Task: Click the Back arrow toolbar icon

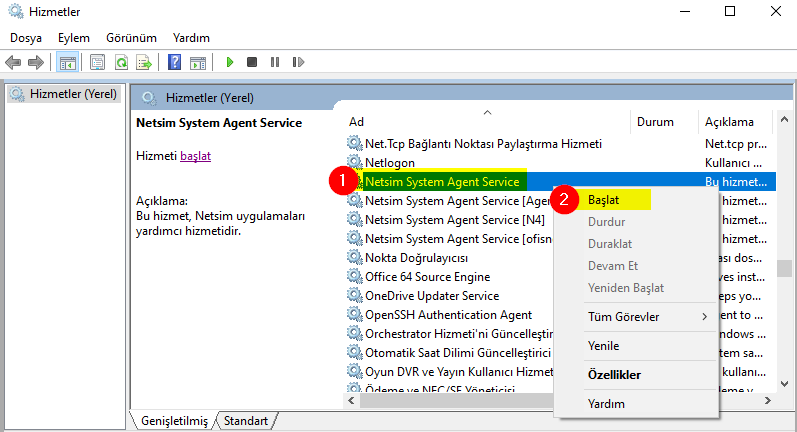Action: click(x=13, y=63)
